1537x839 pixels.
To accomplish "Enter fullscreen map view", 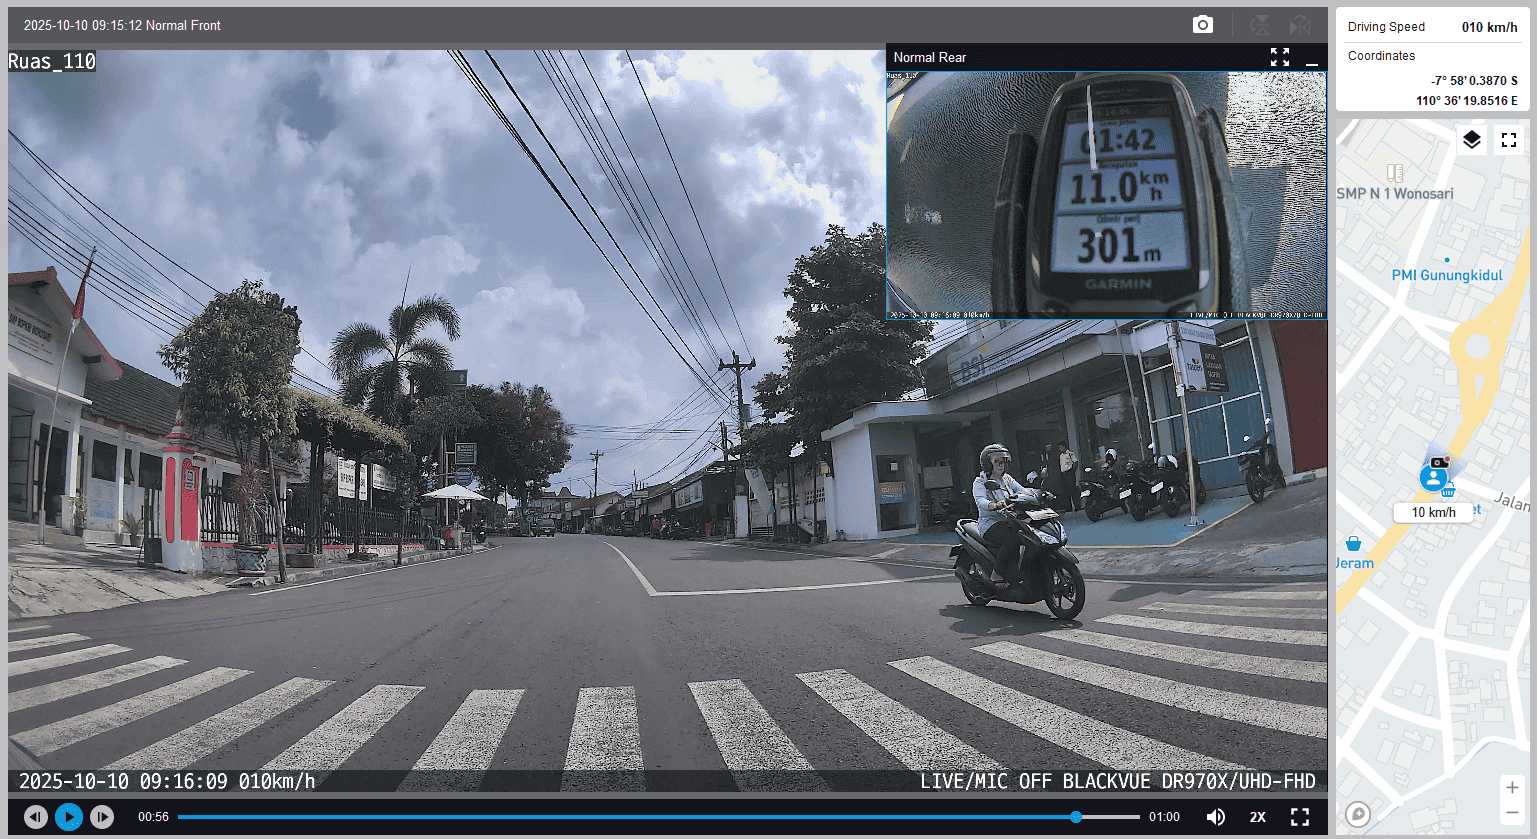I will pyautogui.click(x=1509, y=140).
